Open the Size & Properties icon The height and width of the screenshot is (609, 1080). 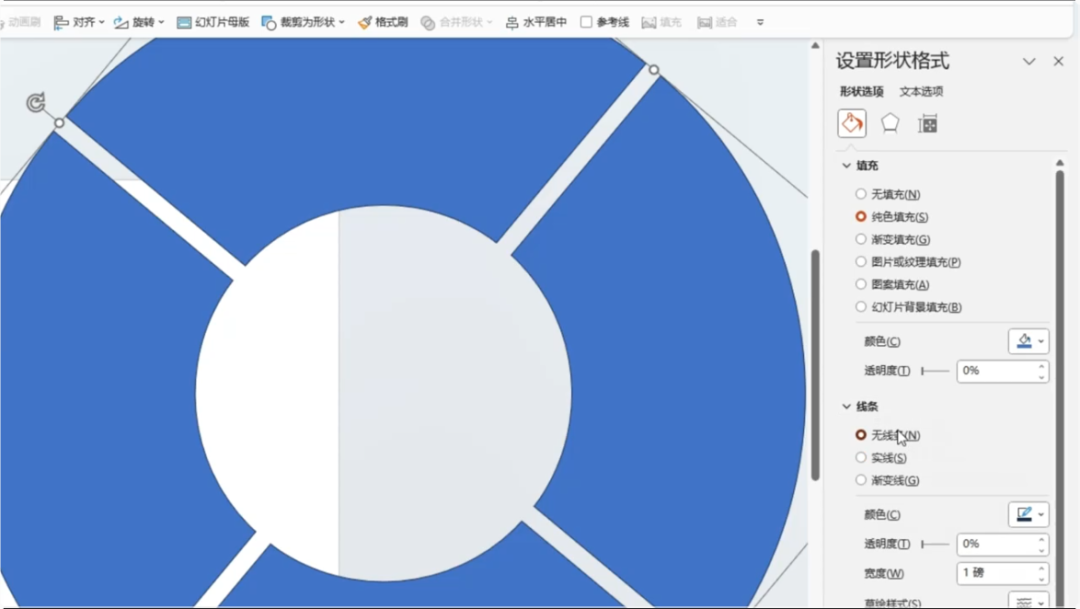[928, 124]
